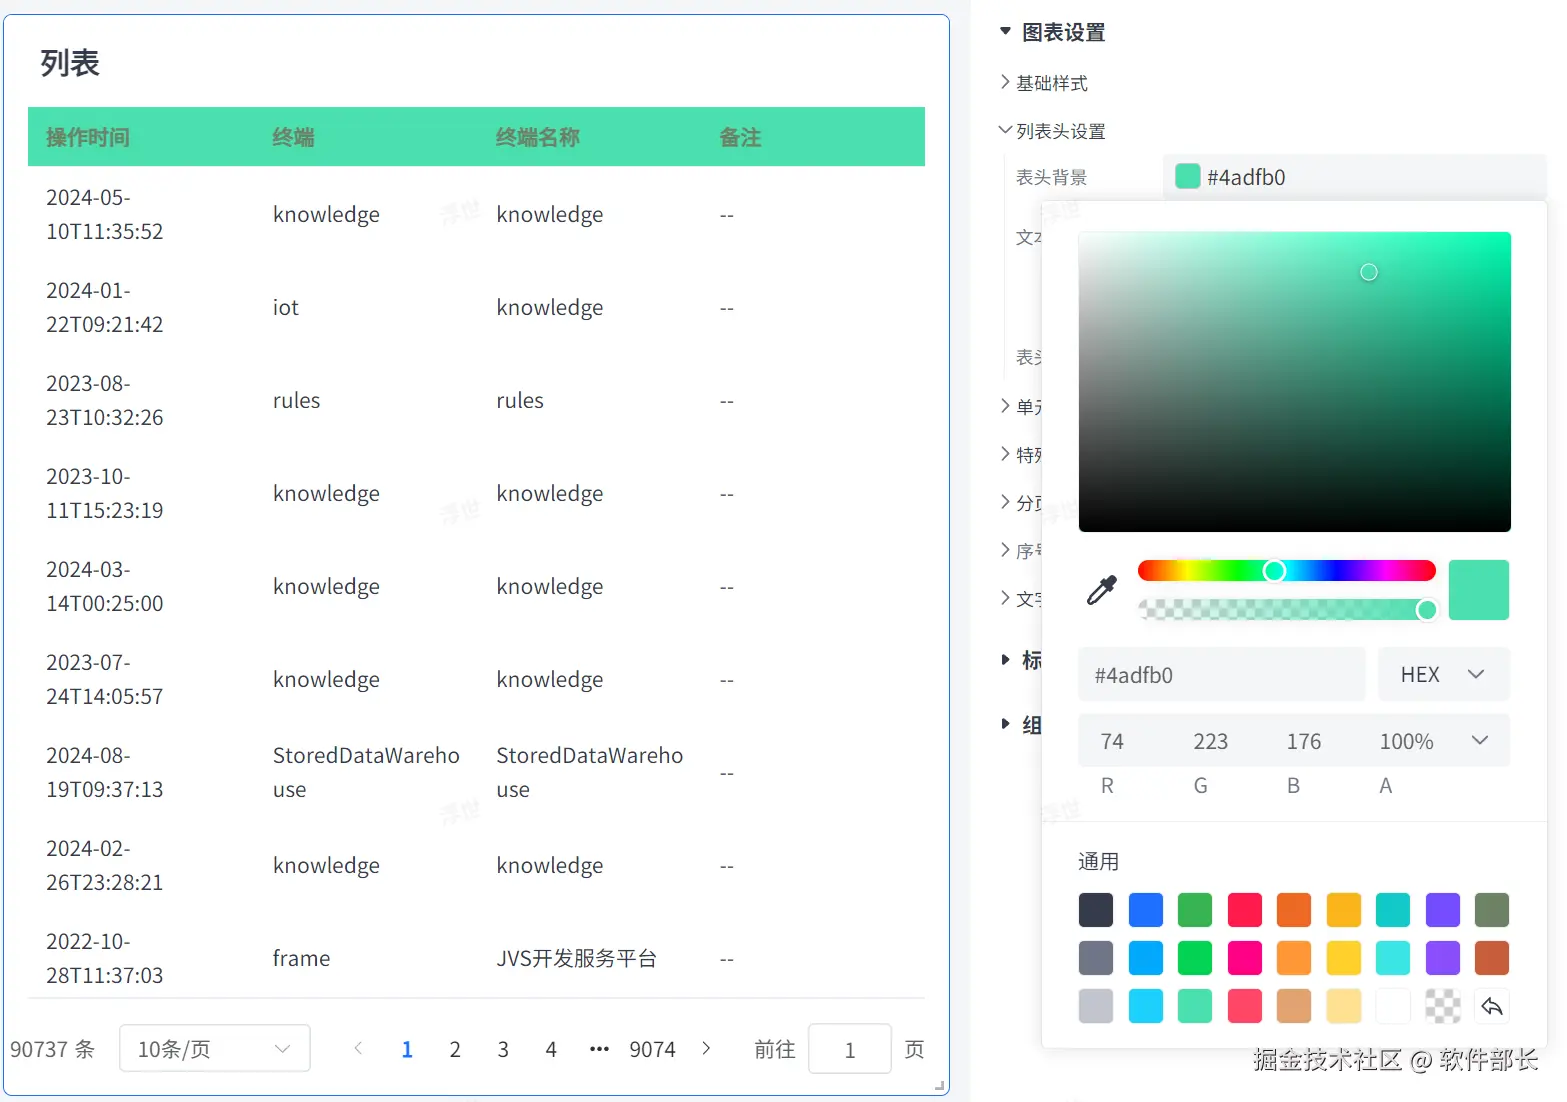Click the 备注 column header
Image resolution: width=1567 pixels, height=1102 pixels.
[x=741, y=137]
